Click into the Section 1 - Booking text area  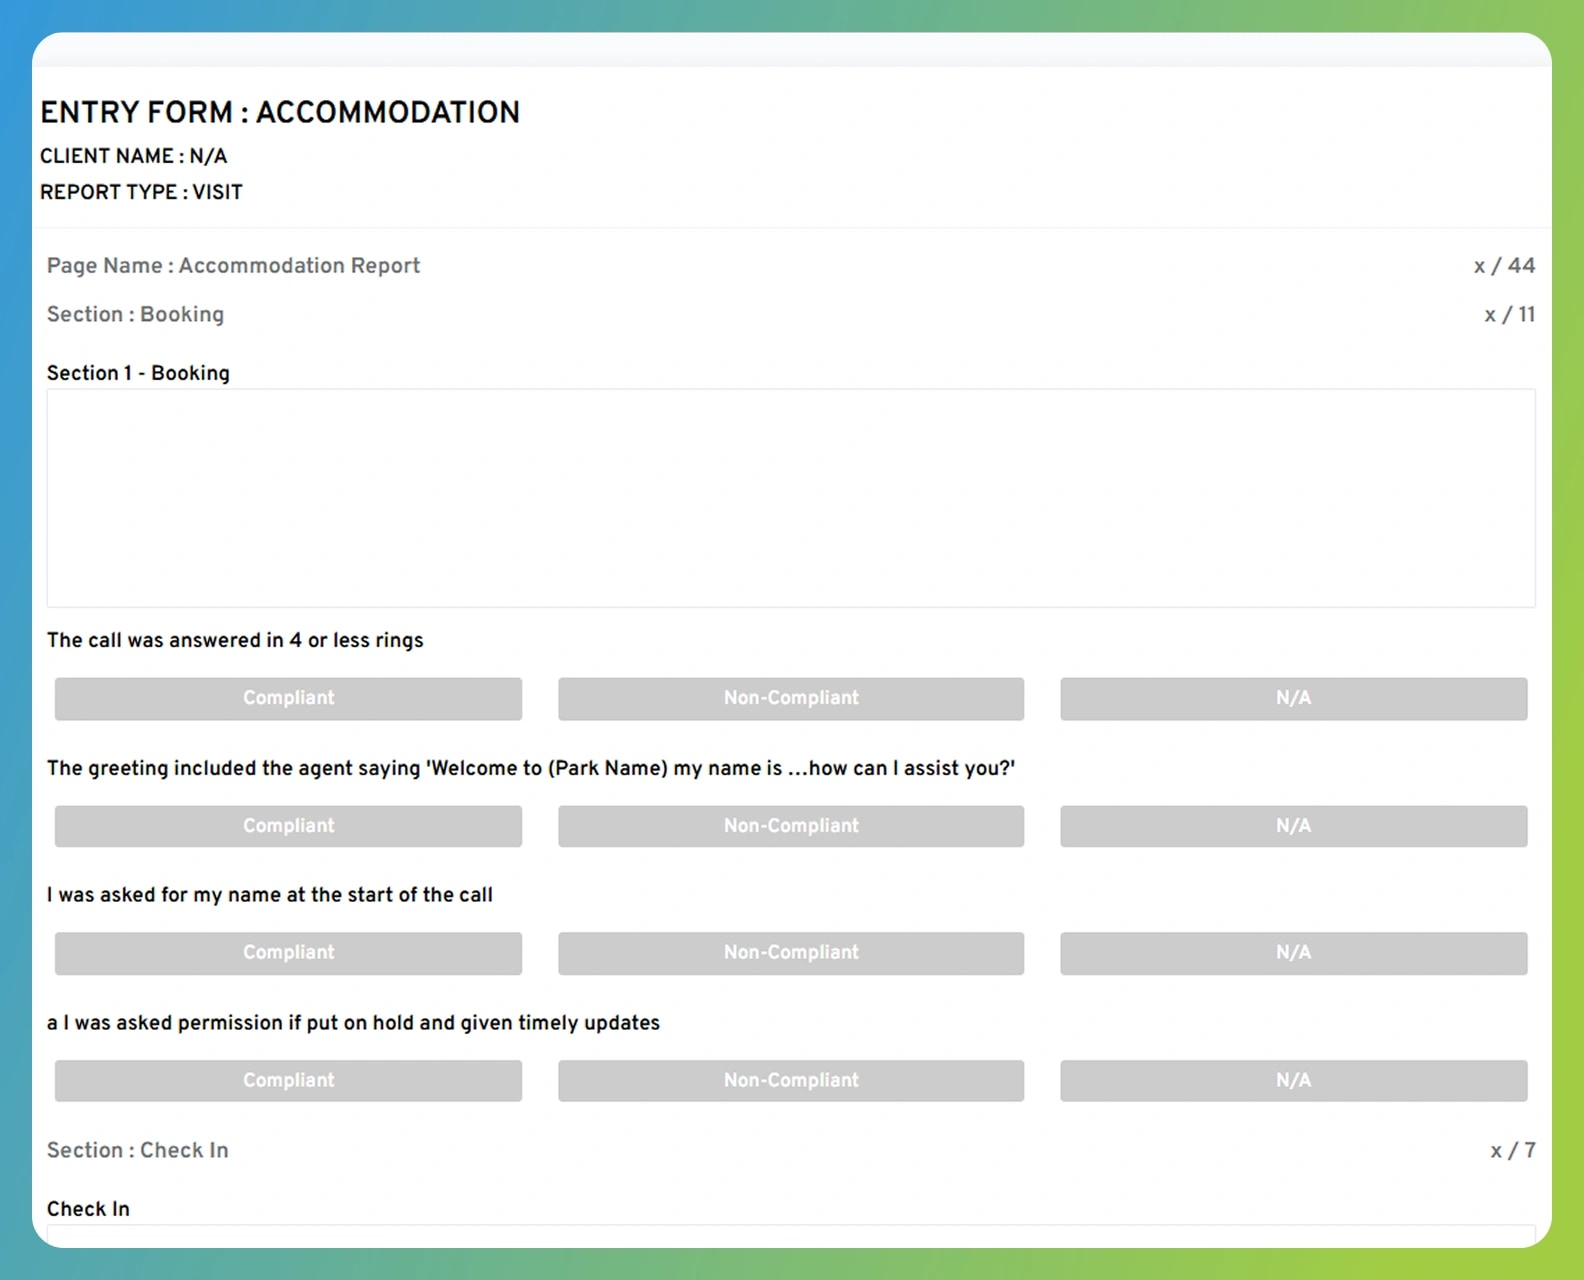[791, 498]
